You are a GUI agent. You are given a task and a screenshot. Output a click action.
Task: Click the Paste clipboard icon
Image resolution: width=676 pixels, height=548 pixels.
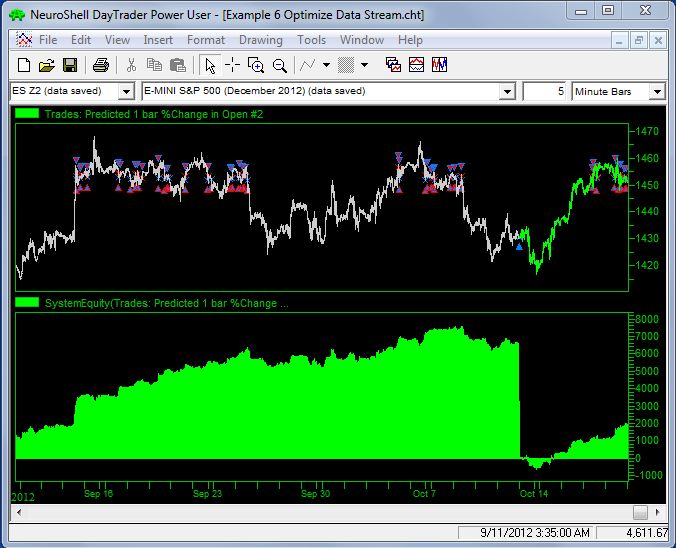[x=178, y=65]
